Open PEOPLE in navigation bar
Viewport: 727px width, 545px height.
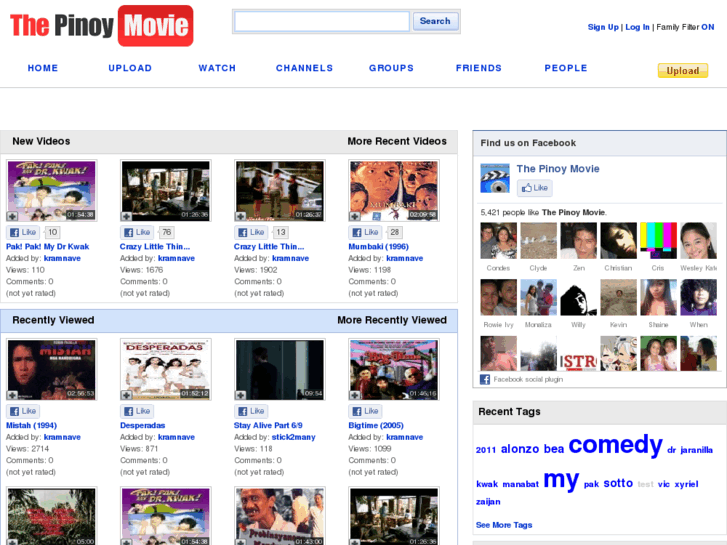click(566, 68)
